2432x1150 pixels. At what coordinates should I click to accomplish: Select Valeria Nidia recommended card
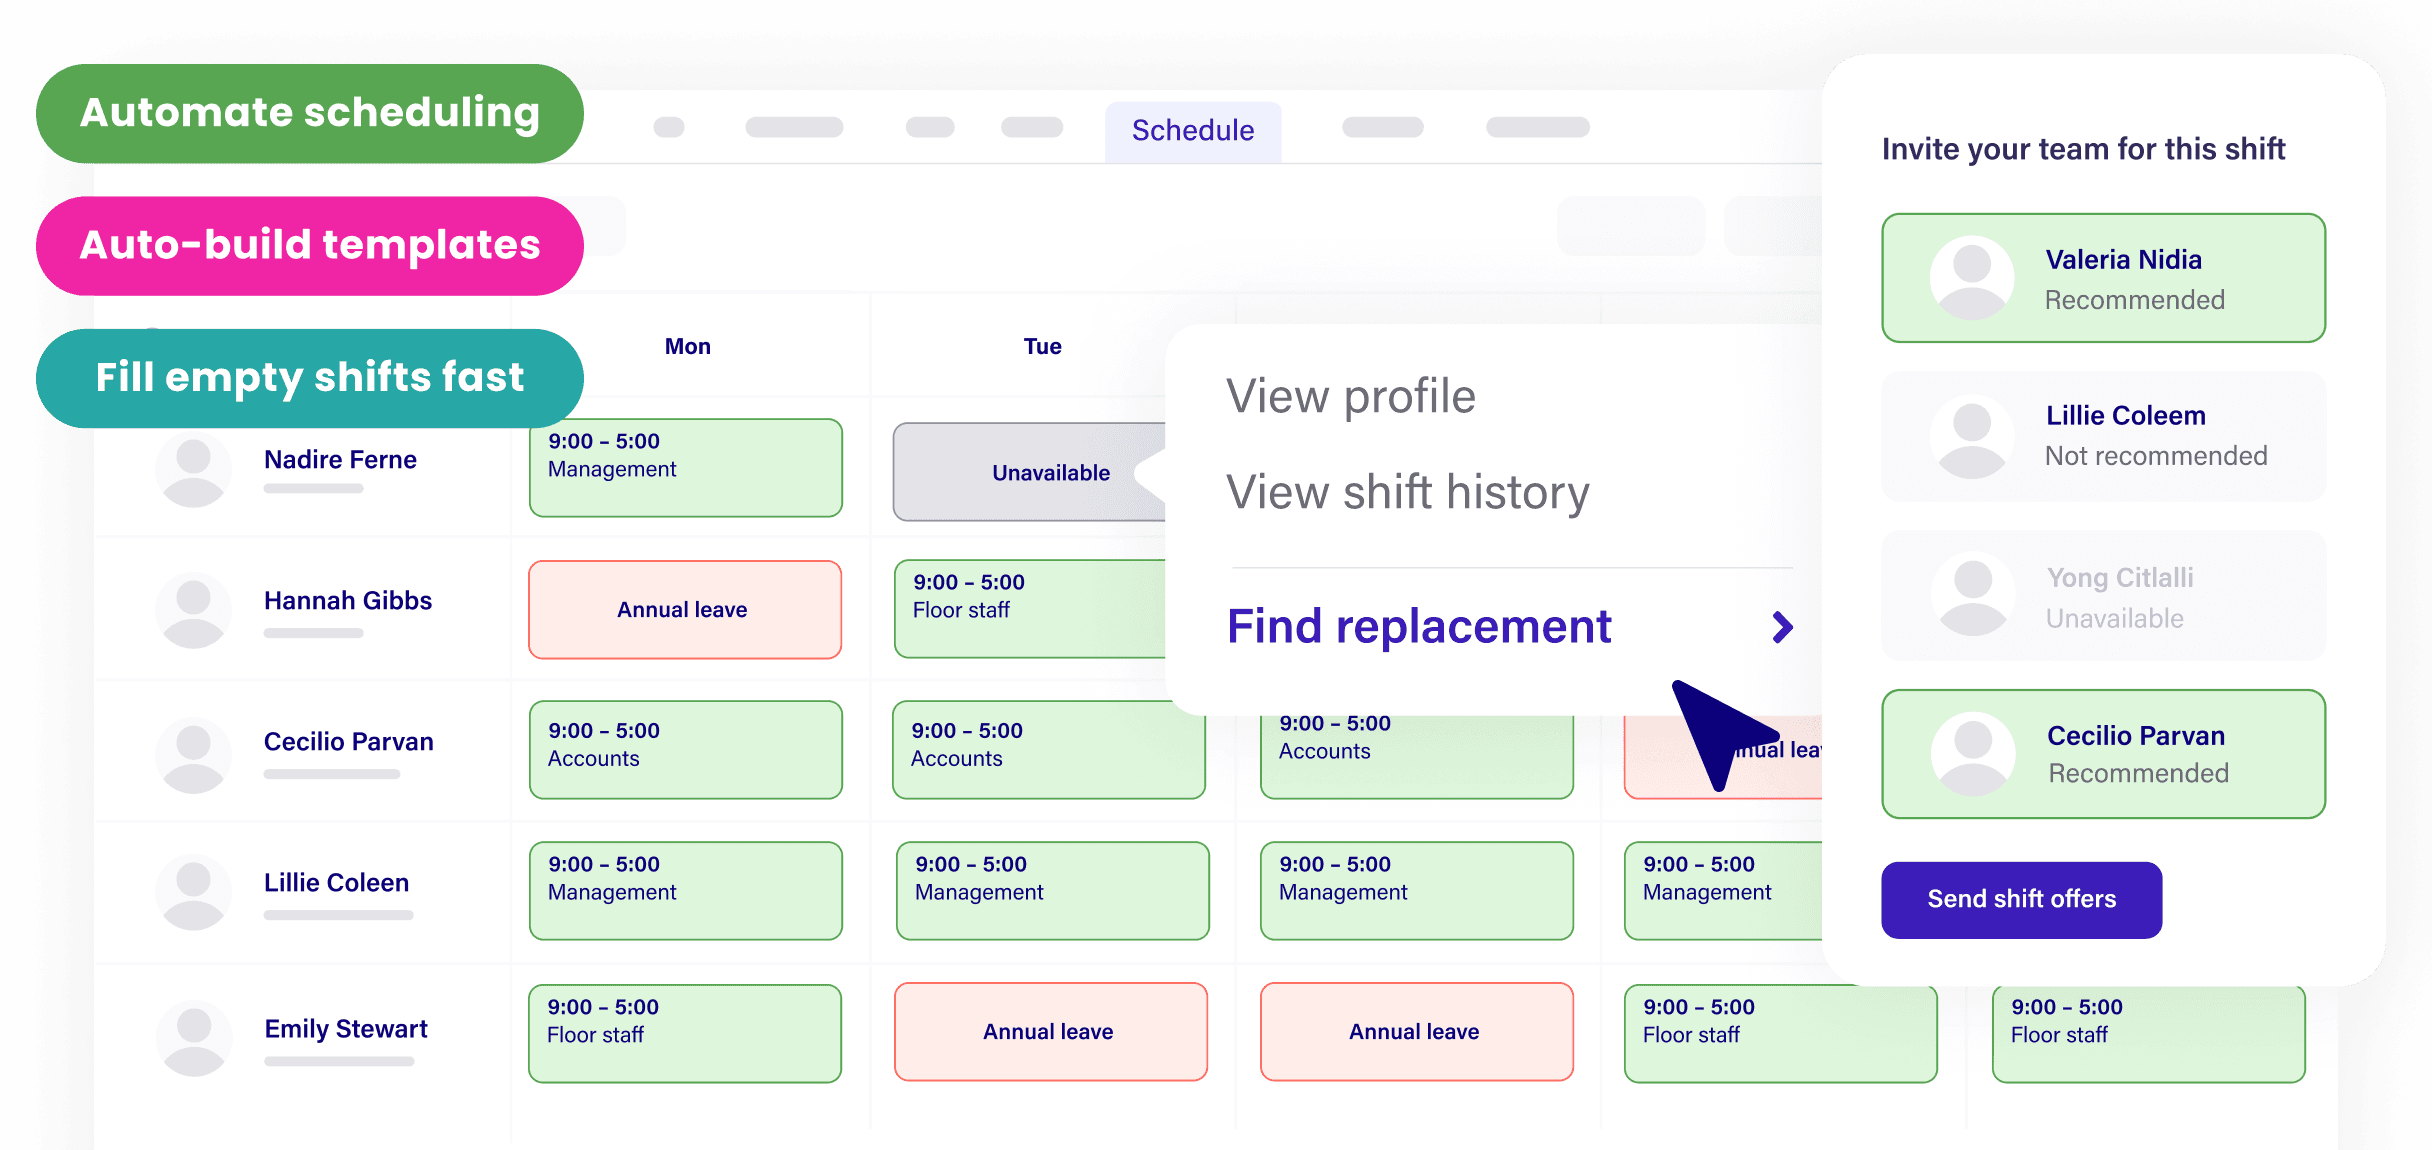click(x=2103, y=278)
